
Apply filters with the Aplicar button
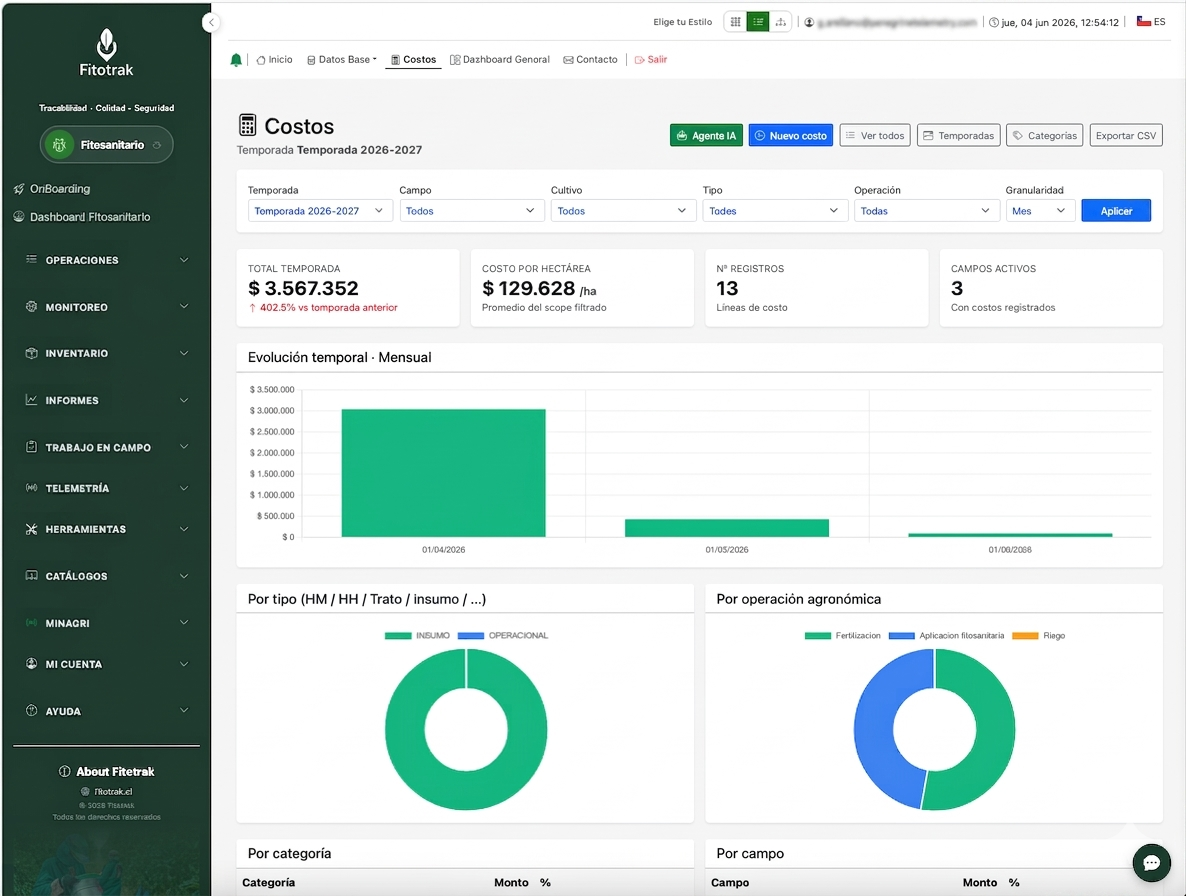[x=1116, y=211]
